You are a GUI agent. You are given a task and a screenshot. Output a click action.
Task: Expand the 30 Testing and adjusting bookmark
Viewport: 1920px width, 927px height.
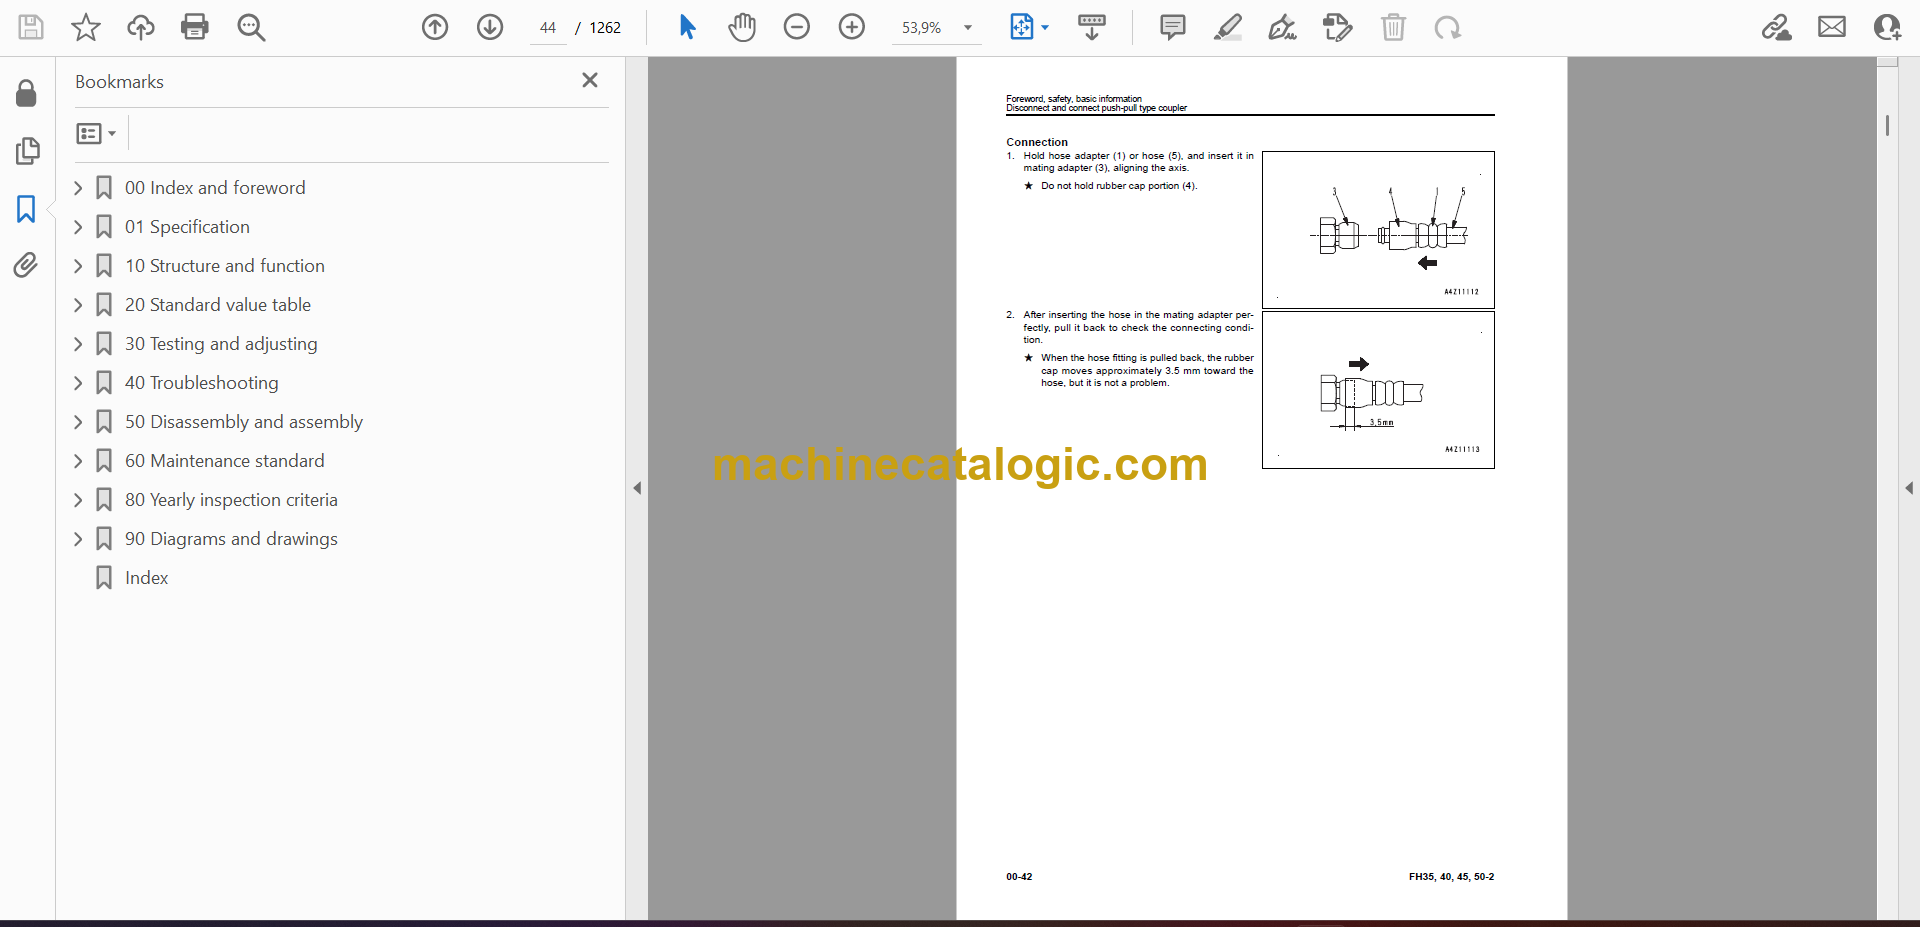point(78,344)
